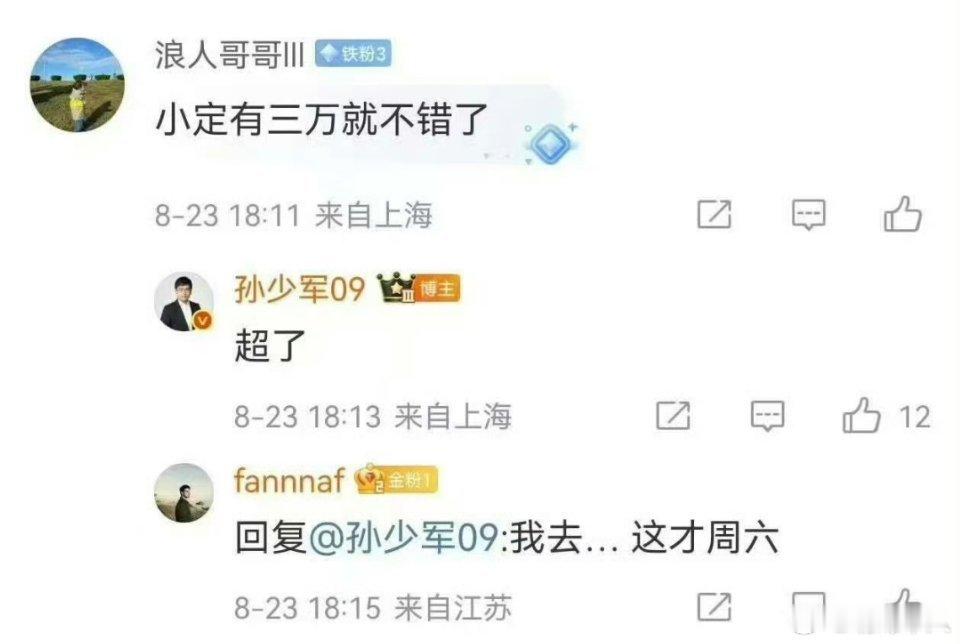The height and width of the screenshot is (644, 960).
Task: Open 孙少军09's profile avatar
Action: (x=184, y=301)
